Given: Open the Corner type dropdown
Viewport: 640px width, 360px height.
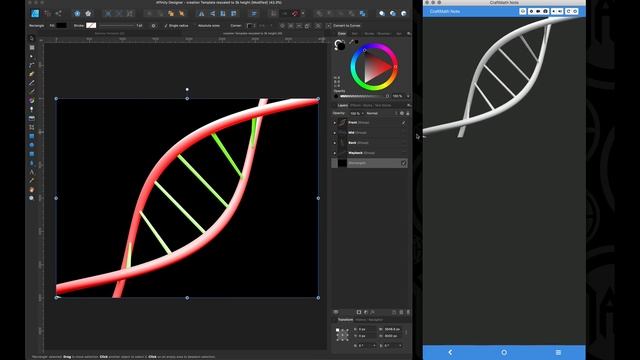Looking at the screenshot, I should (x=252, y=26).
